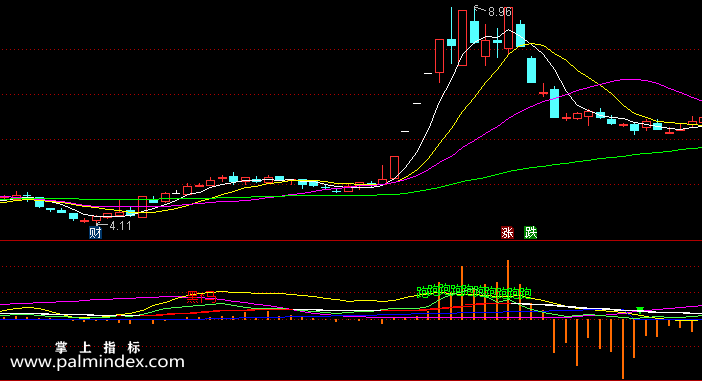This screenshot has width=702, height=381.
Task: Click the longest orange downward indicator bar
Action: pos(623,349)
